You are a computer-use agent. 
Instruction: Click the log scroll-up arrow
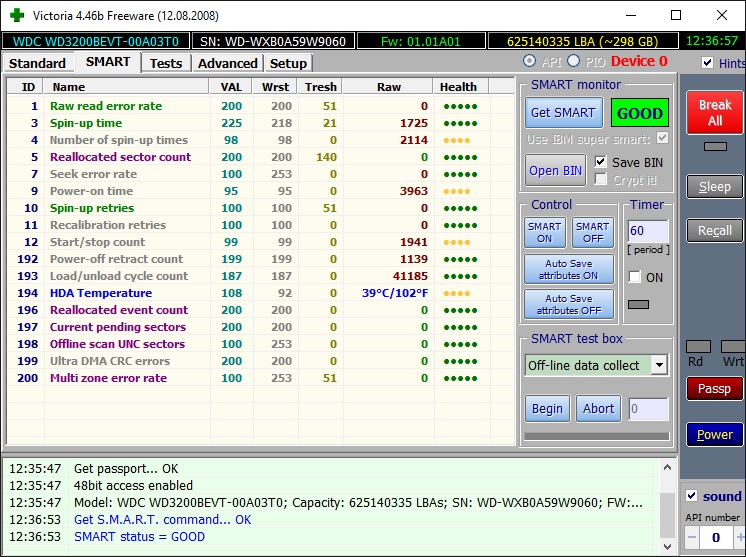click(667, 467)
